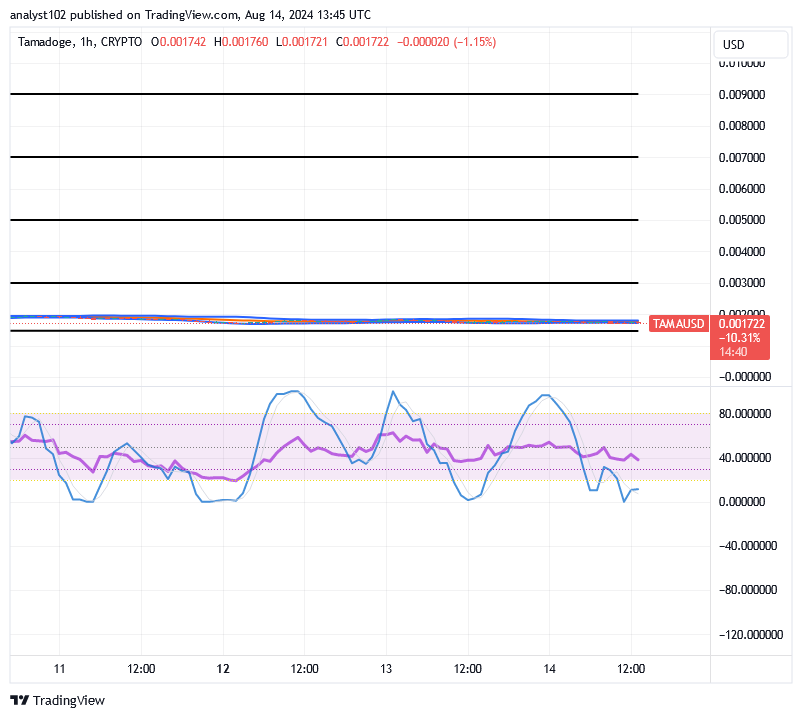Screen dimensions: 802x718
Task: Click the 0.004000 price axis label
Action: coord(743,251)
